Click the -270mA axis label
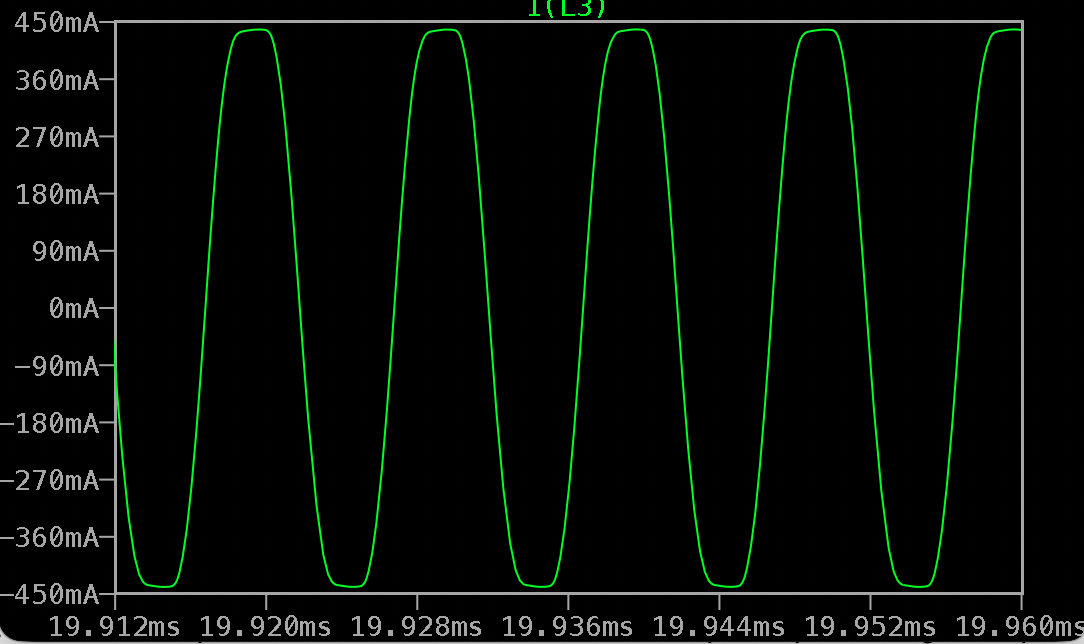The height and width of the screenshot is (644, 1084). click(x=50, y=480)
